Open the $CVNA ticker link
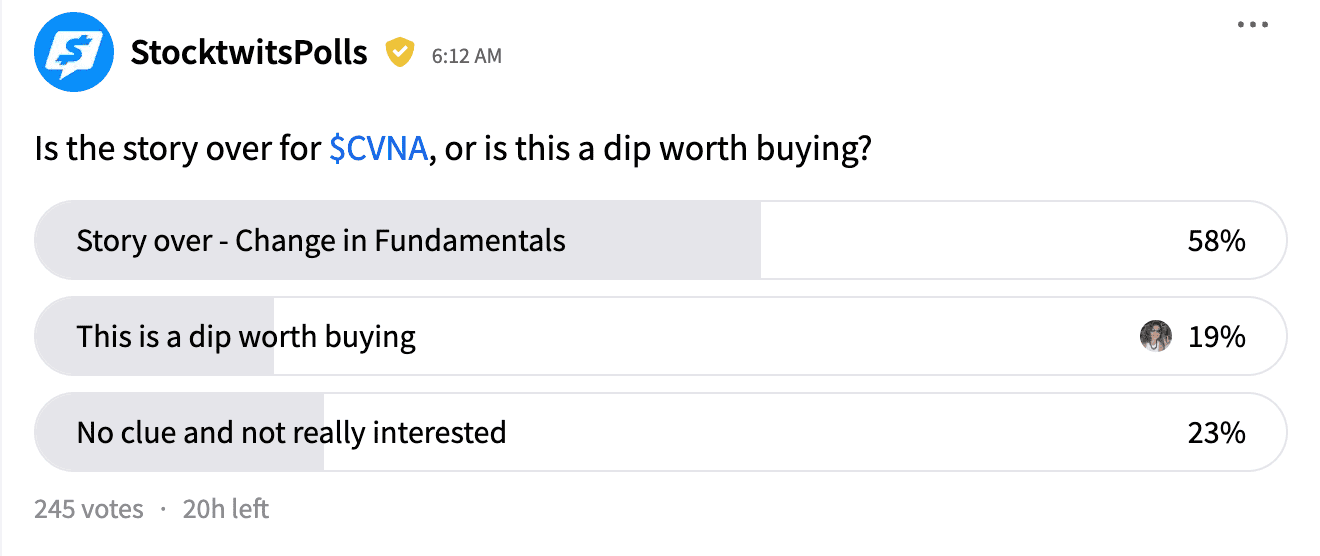This screenshot has height=556, width=1320. pos(379,150)
